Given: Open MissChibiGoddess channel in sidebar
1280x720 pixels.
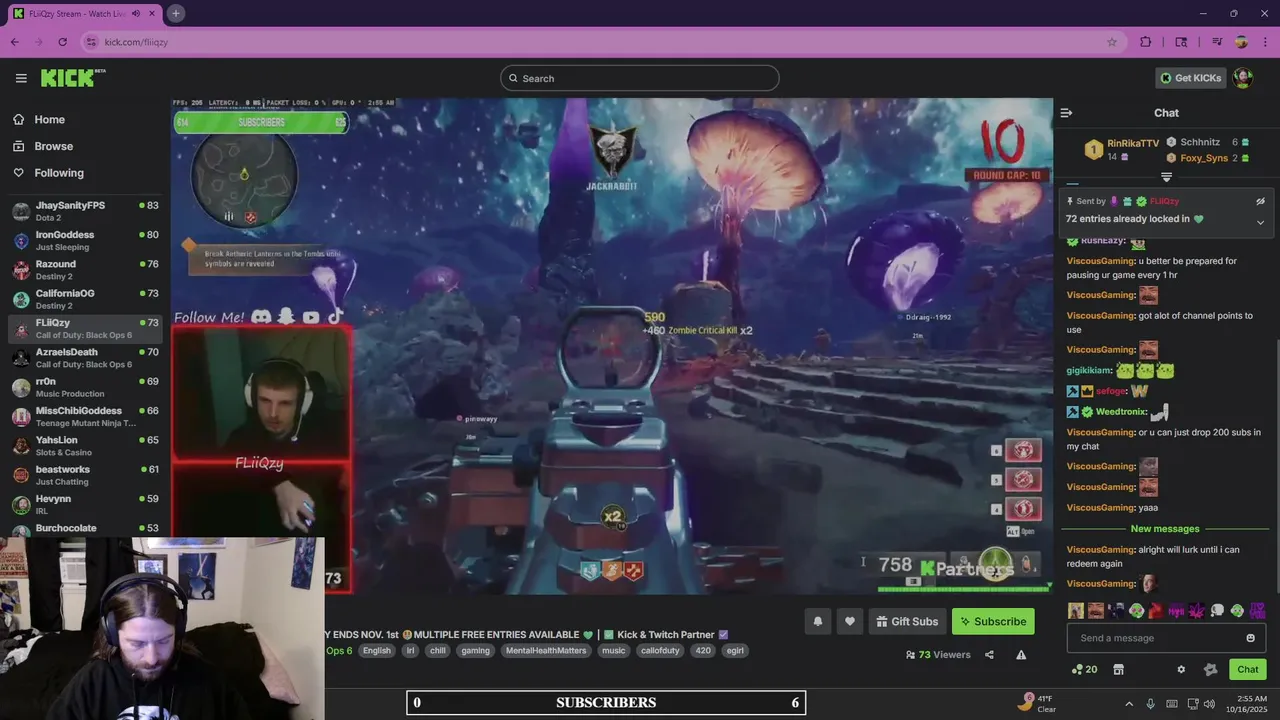Looking at the screenshot, I should click(x=85, y=416).
